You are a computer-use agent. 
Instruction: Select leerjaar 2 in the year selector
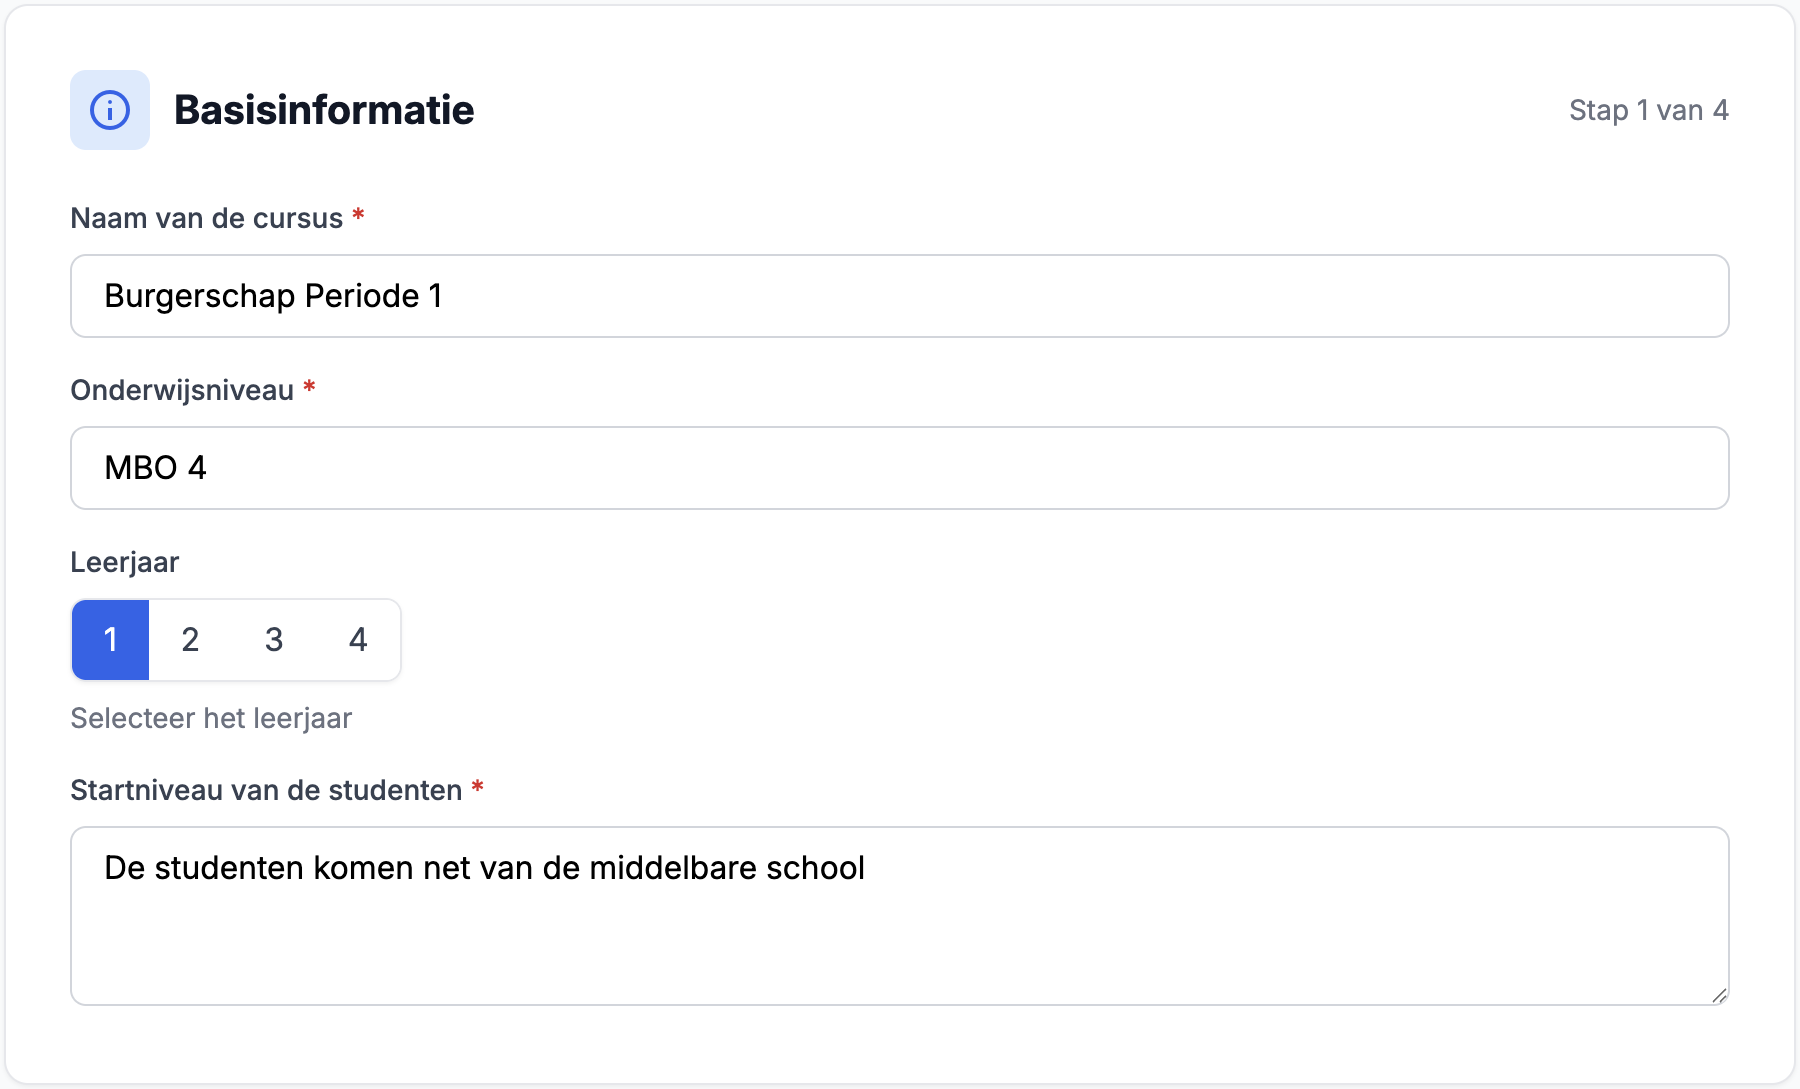190,640
